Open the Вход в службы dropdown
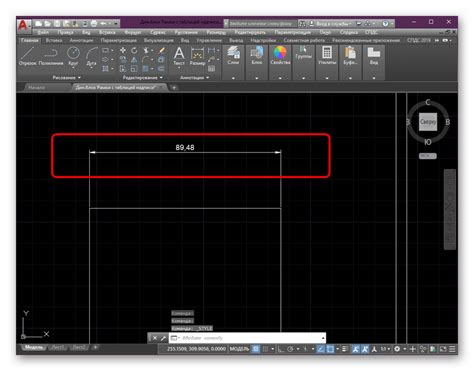Screen dimensions: 474x371 point(333,24)
